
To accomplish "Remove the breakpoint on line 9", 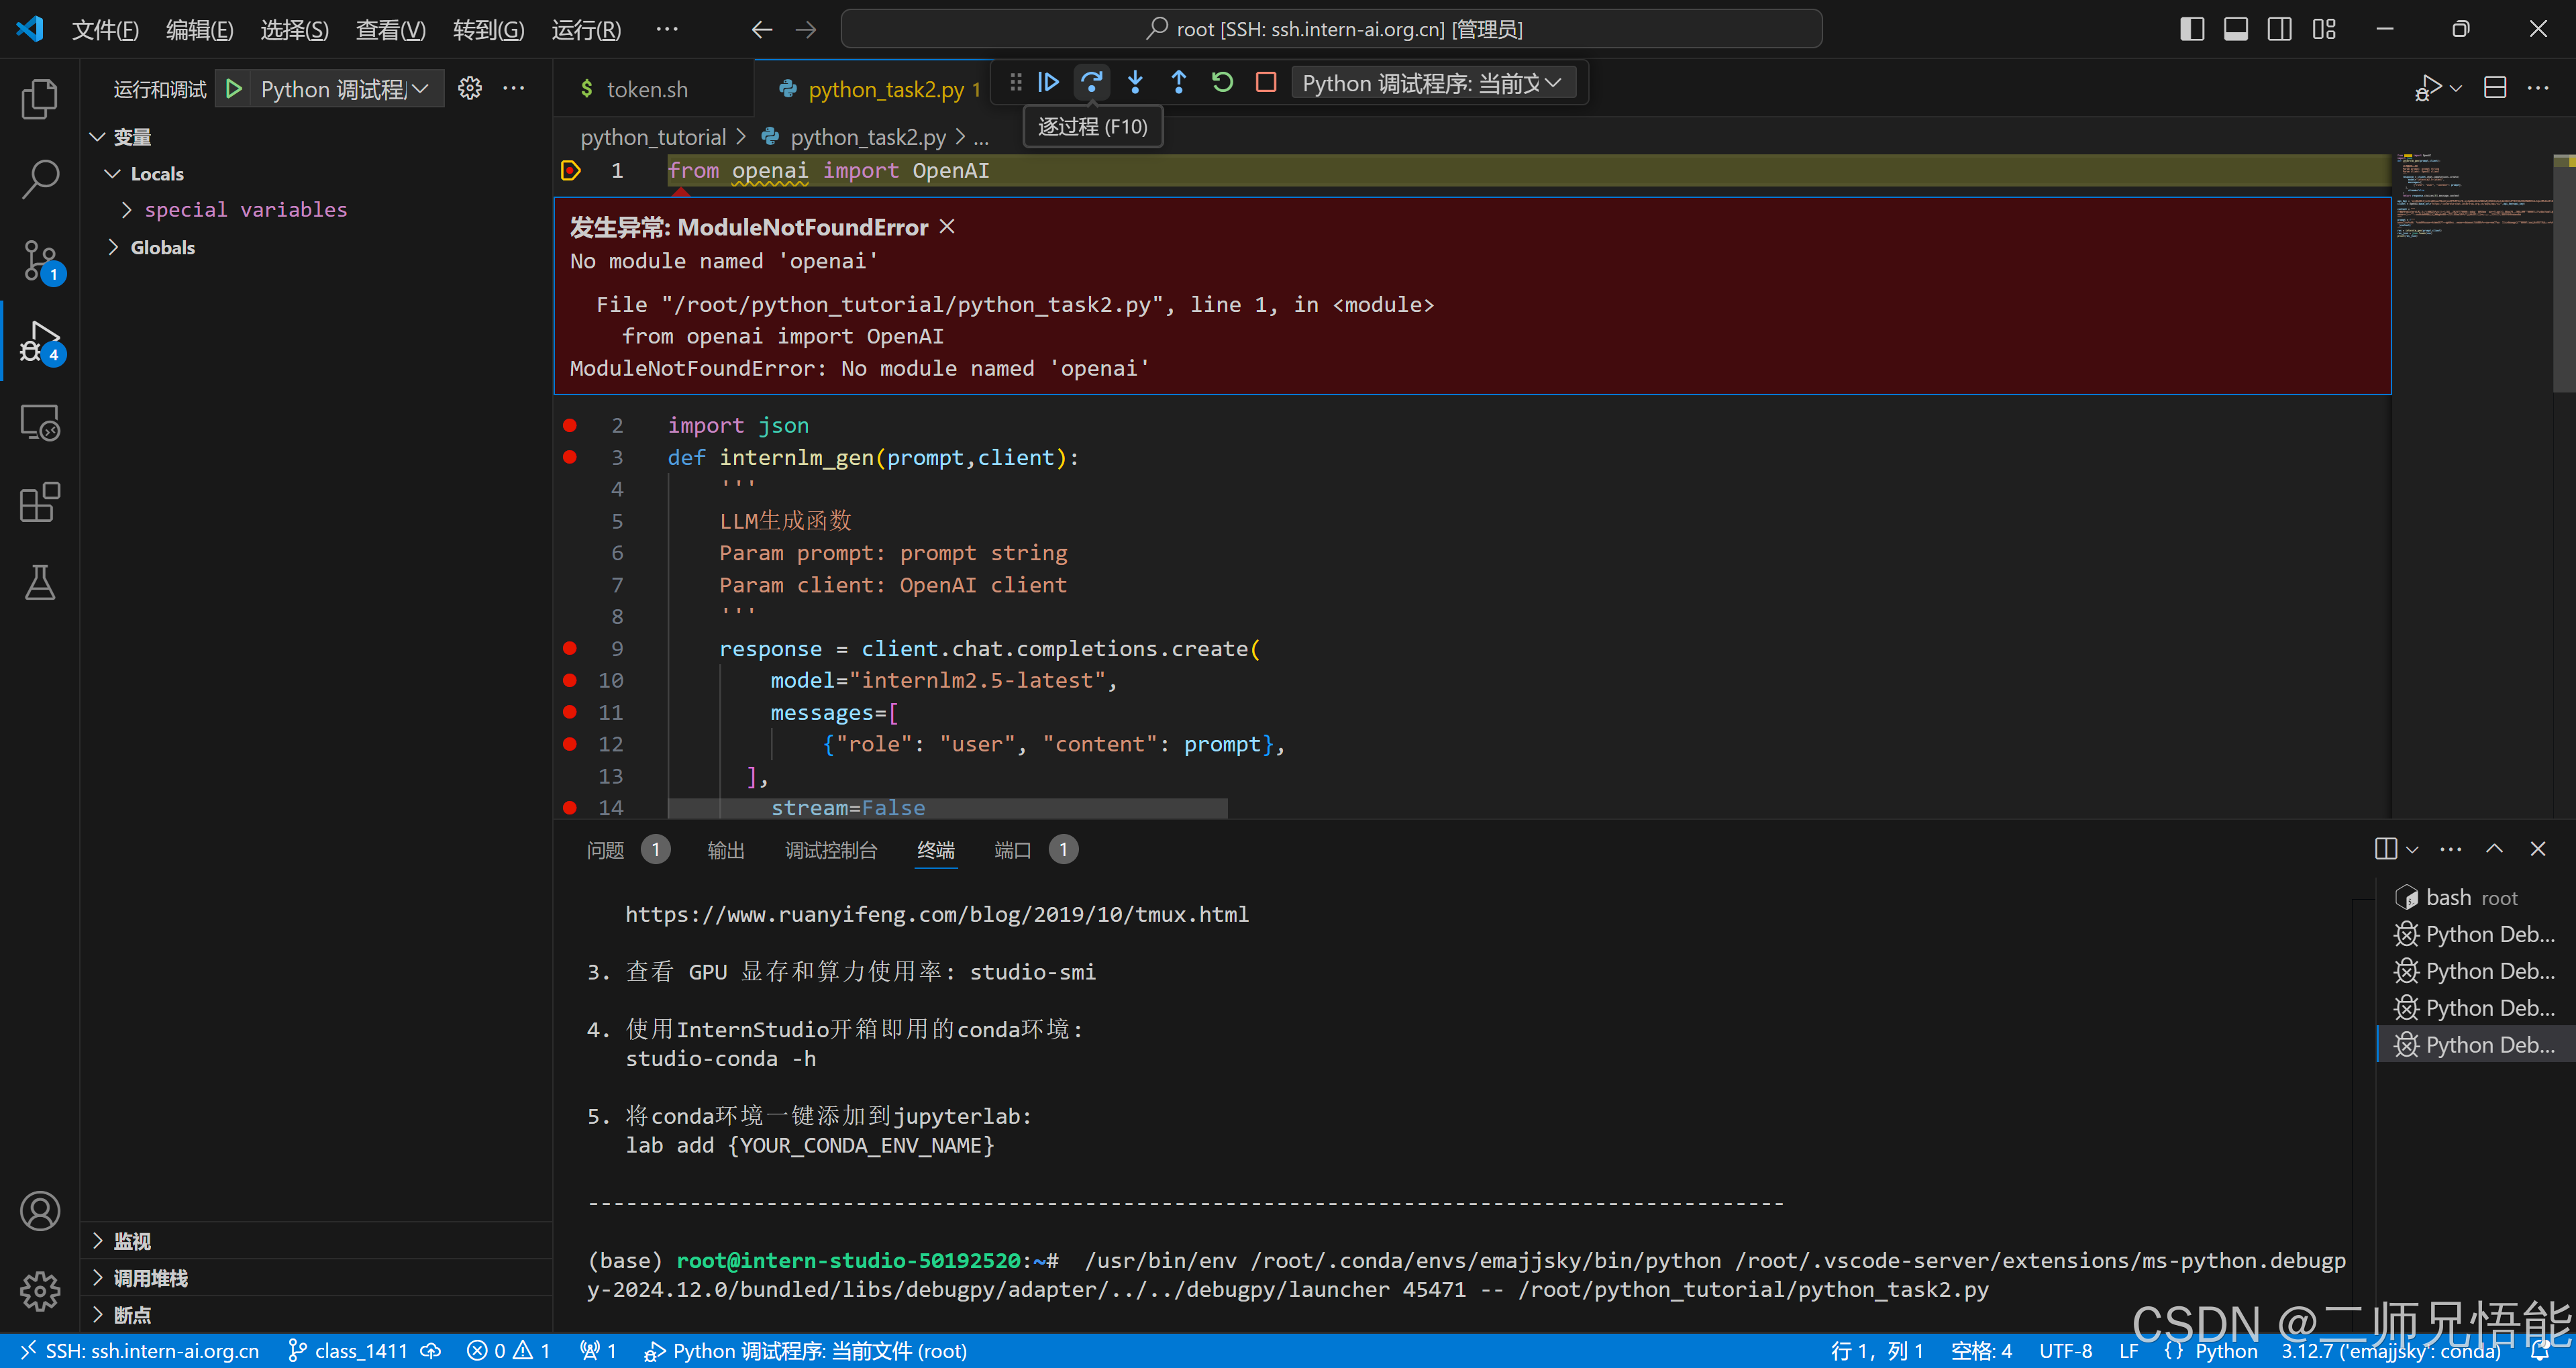I will 570,649.
